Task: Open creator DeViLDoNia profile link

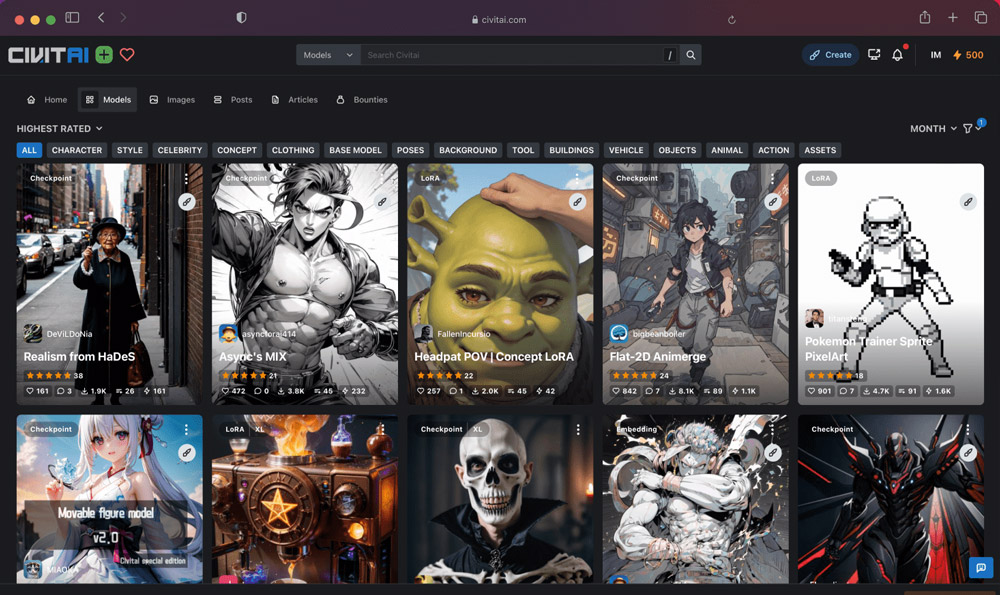Action: pos(69,334)
